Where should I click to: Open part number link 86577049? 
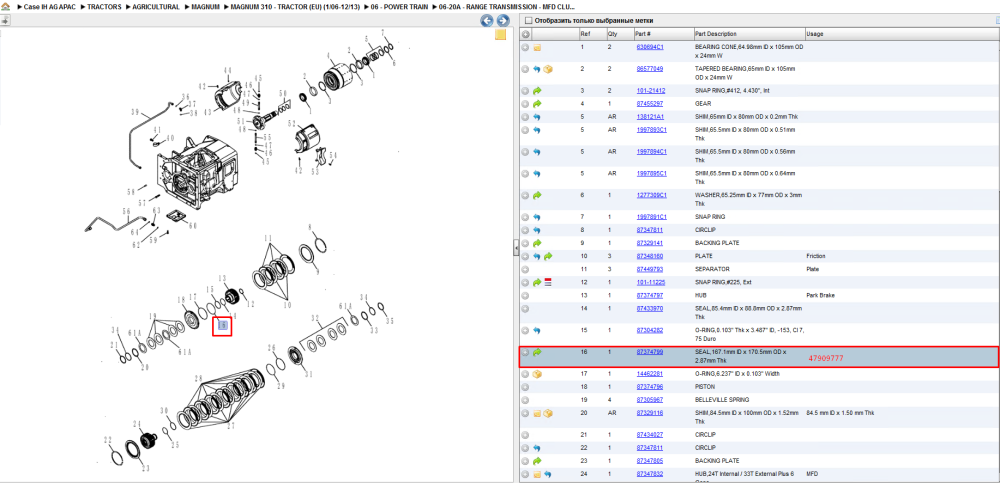[650, 69]
